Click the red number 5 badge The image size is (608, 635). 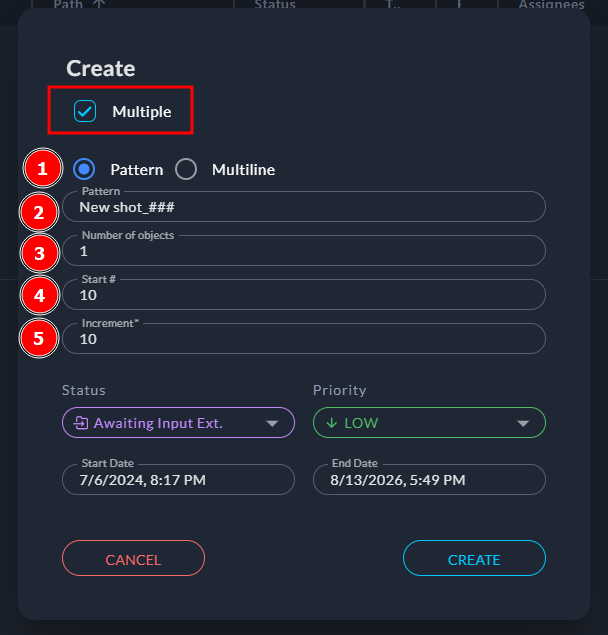pos(39,338)
